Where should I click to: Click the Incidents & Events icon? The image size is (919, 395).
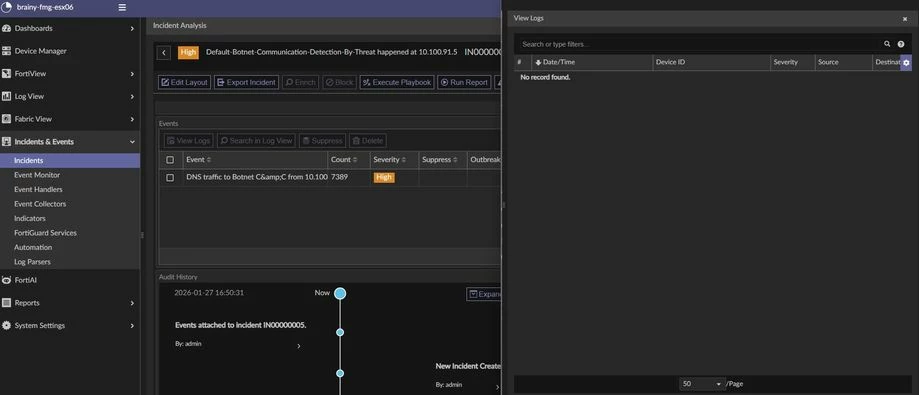pyautogui.click(x=6, y=142)
